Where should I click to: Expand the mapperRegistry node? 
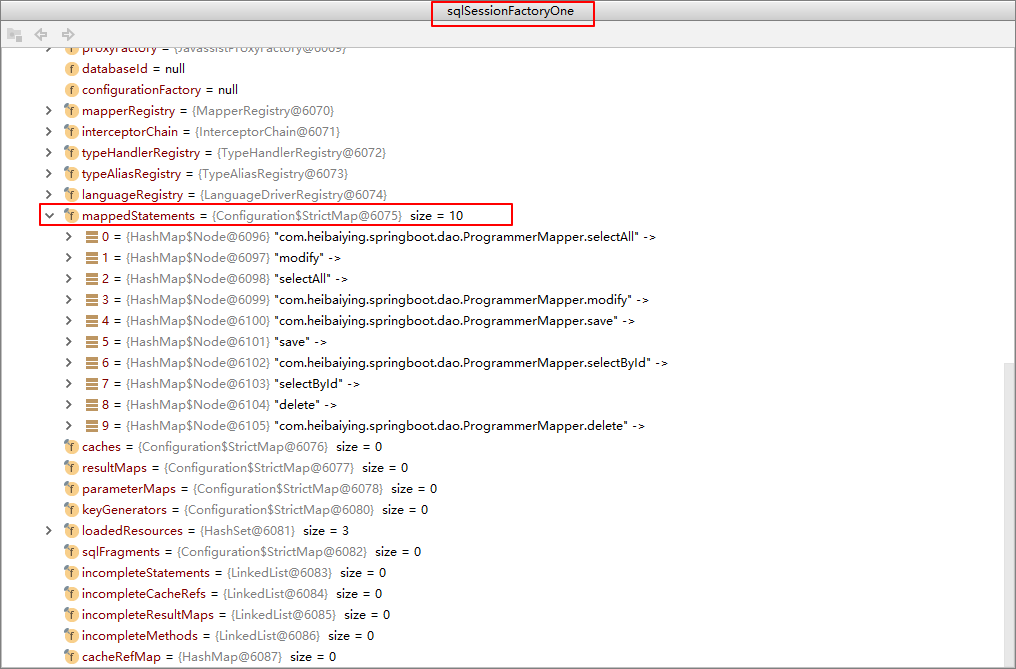coord(48,111)
